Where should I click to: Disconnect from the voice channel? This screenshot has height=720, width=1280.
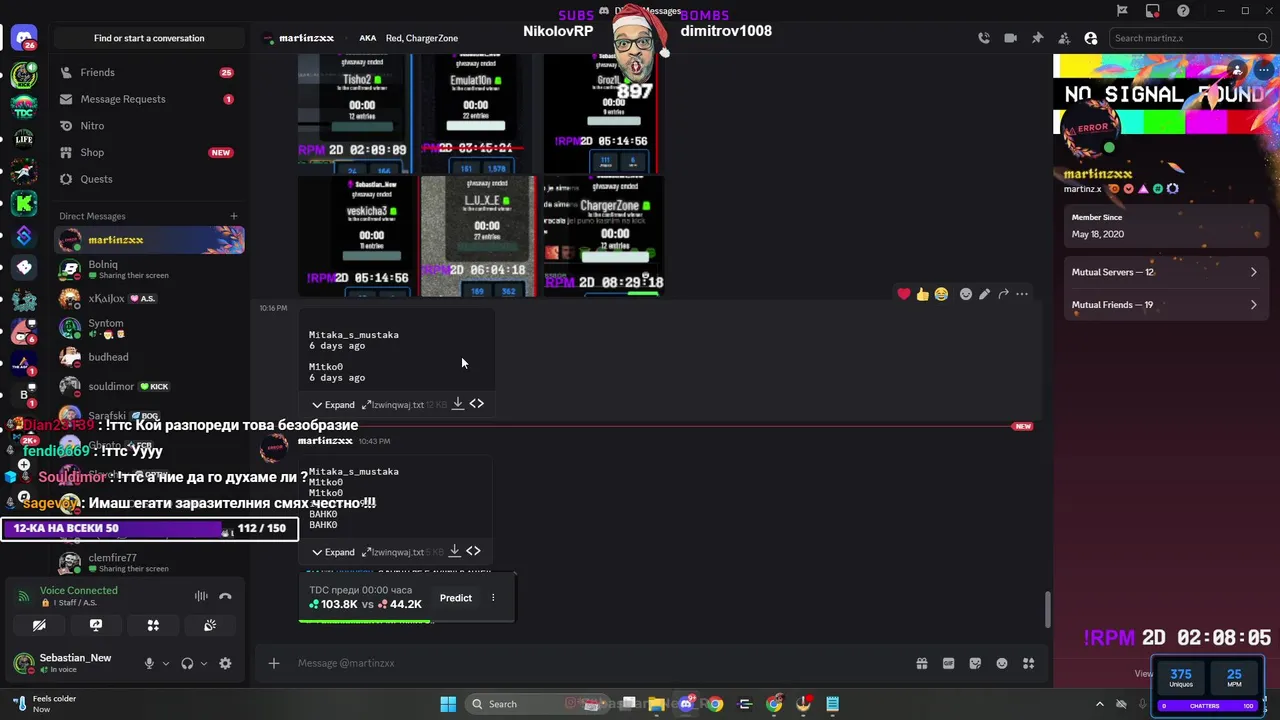(x=225, y=596)
